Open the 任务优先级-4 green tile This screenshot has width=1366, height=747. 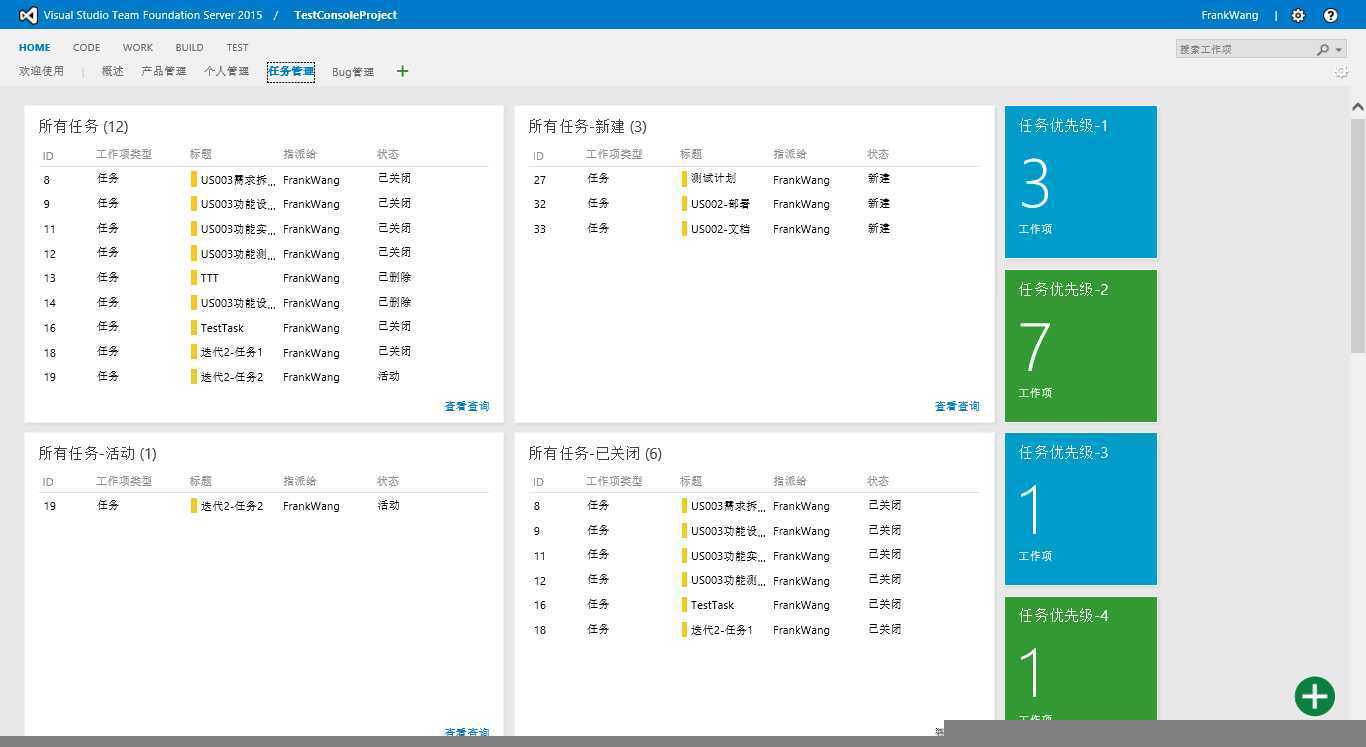[x=1080, y=658]
